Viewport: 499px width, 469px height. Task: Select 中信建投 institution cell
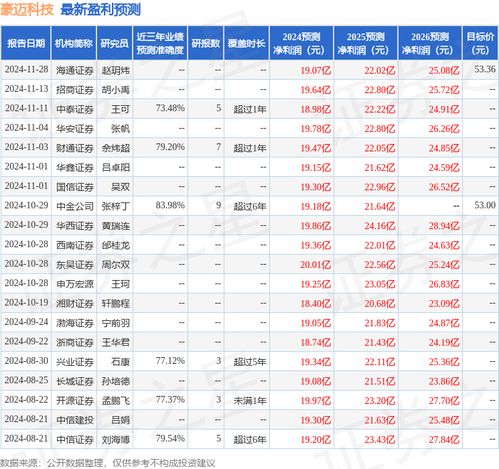click(x=75, y=420)
